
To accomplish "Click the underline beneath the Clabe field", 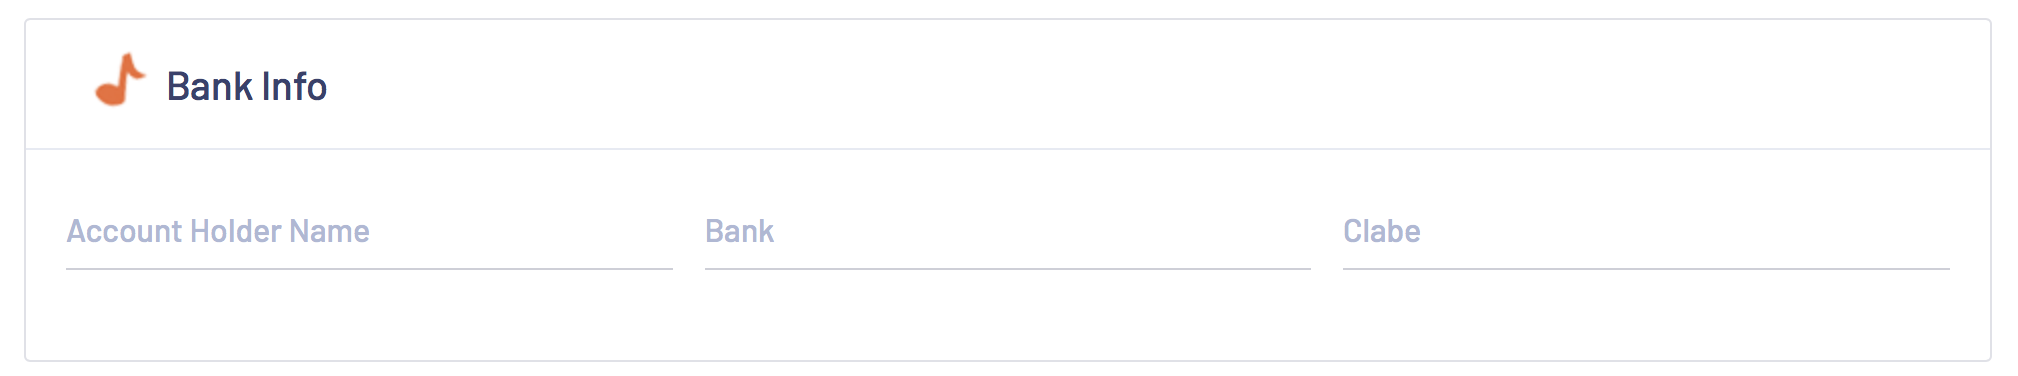I will pyautogui.click(x=1646, y=268).
